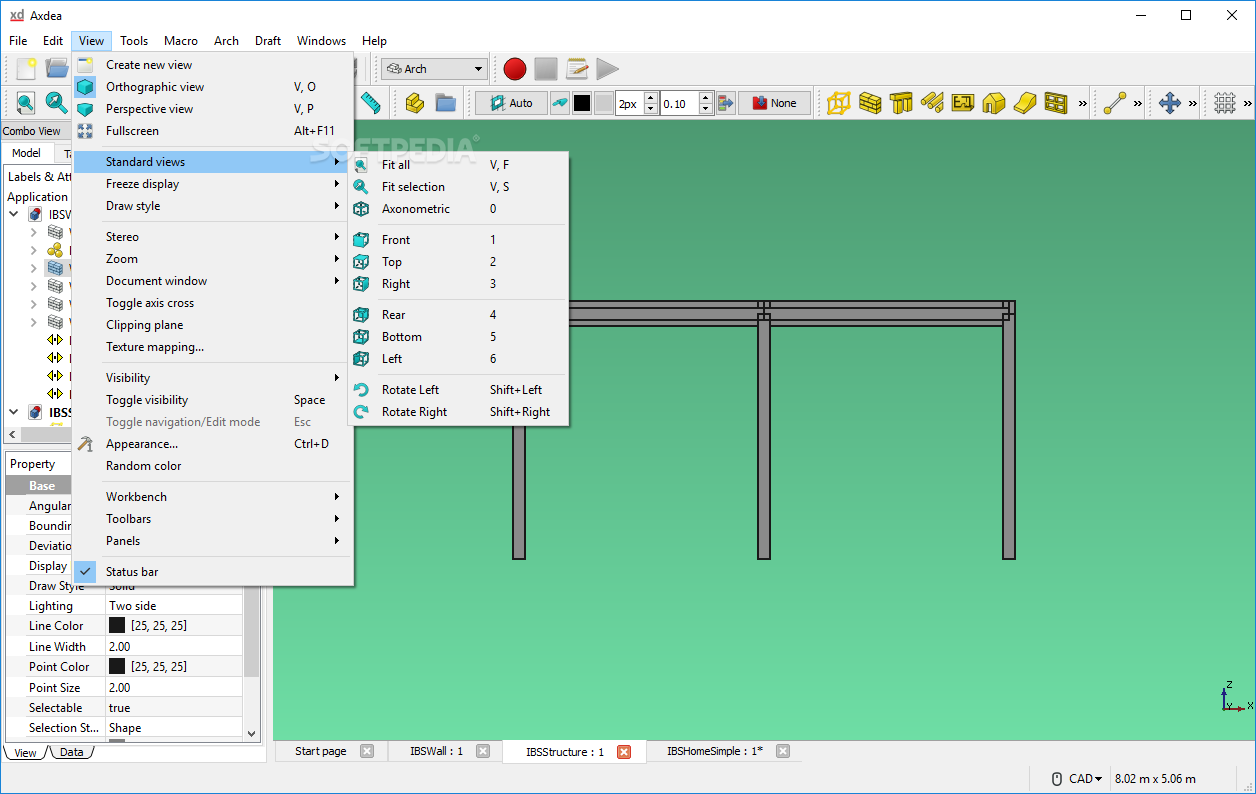Click the new document toolbar icon

(x=27, y=68)
